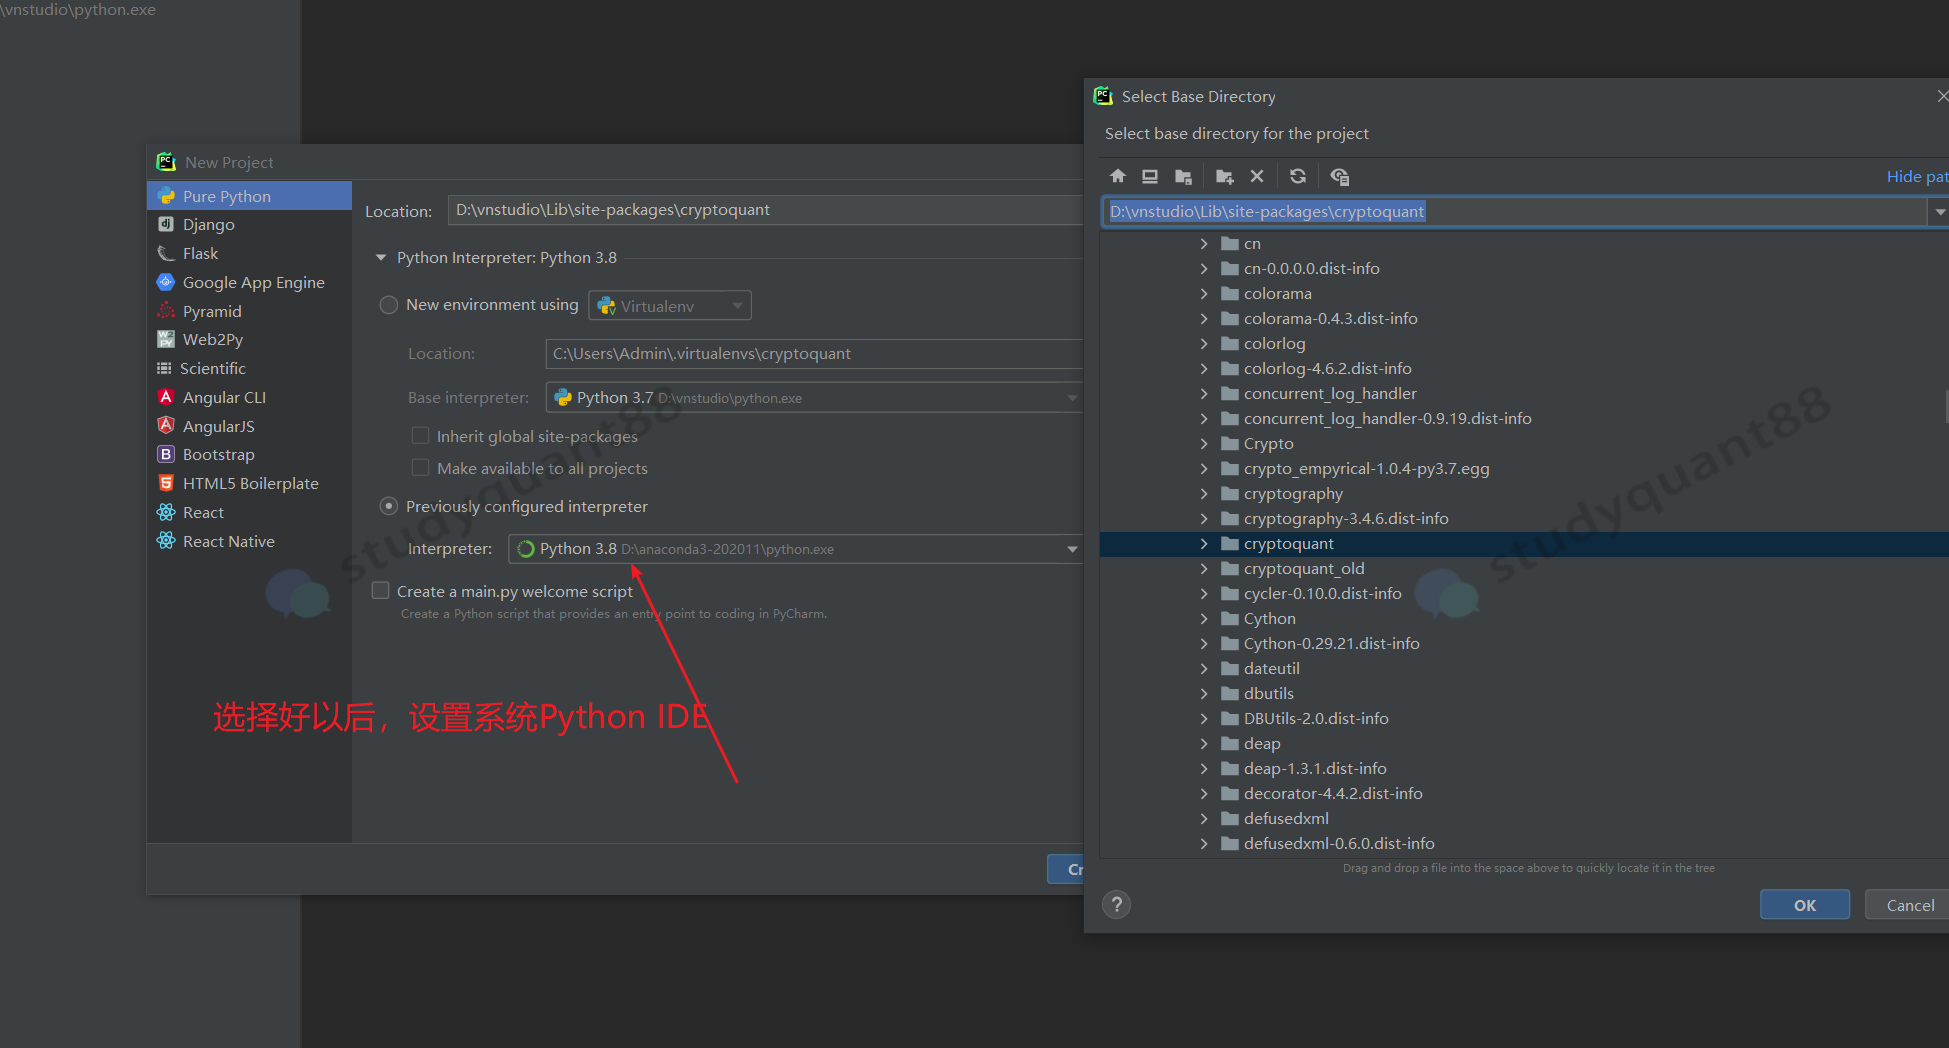
Task: Go to home directory in file chooser
Action: (1118, 176)
